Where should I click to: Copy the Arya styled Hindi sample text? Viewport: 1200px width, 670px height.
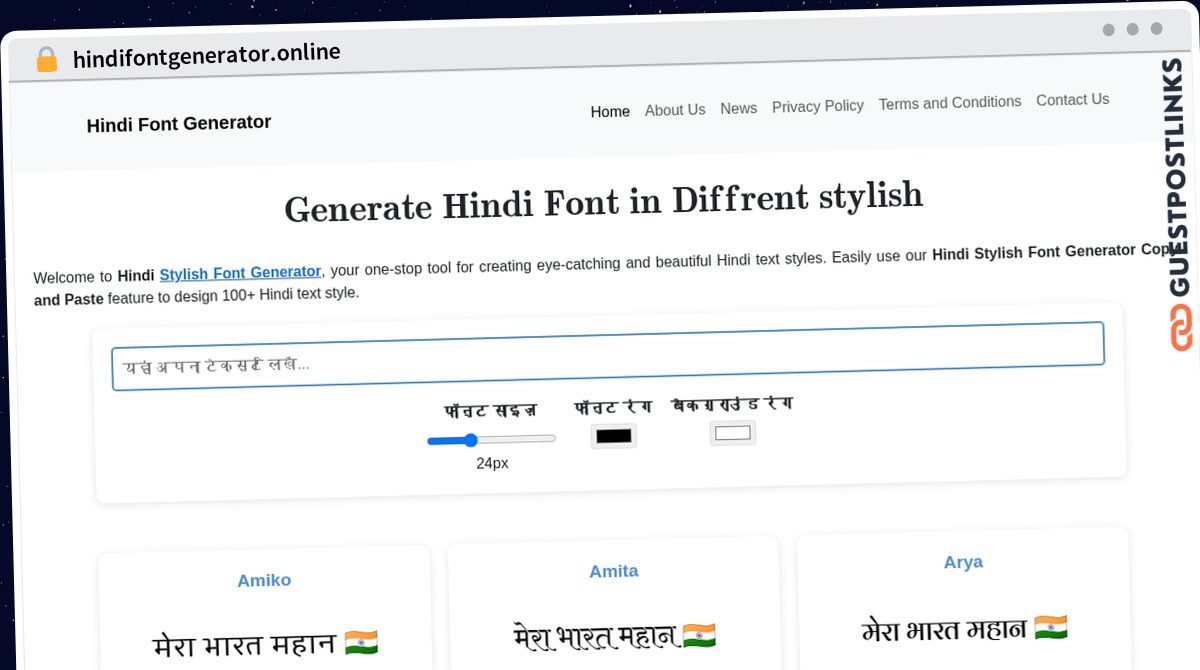964,629
